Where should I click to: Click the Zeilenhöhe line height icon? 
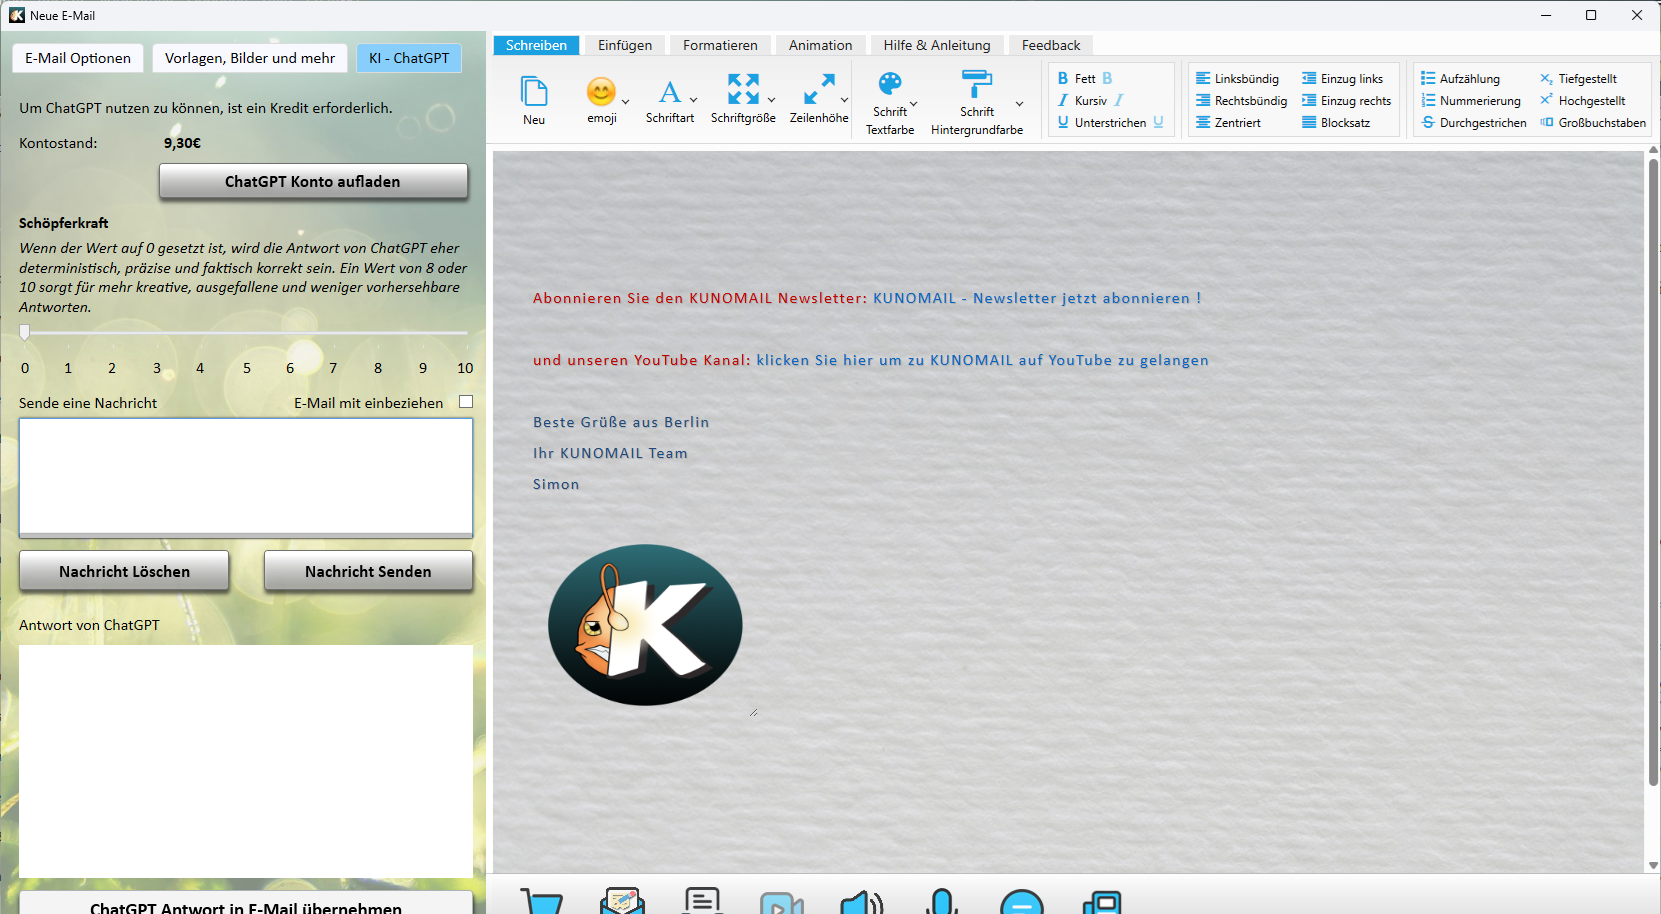(x=819, y=90)
